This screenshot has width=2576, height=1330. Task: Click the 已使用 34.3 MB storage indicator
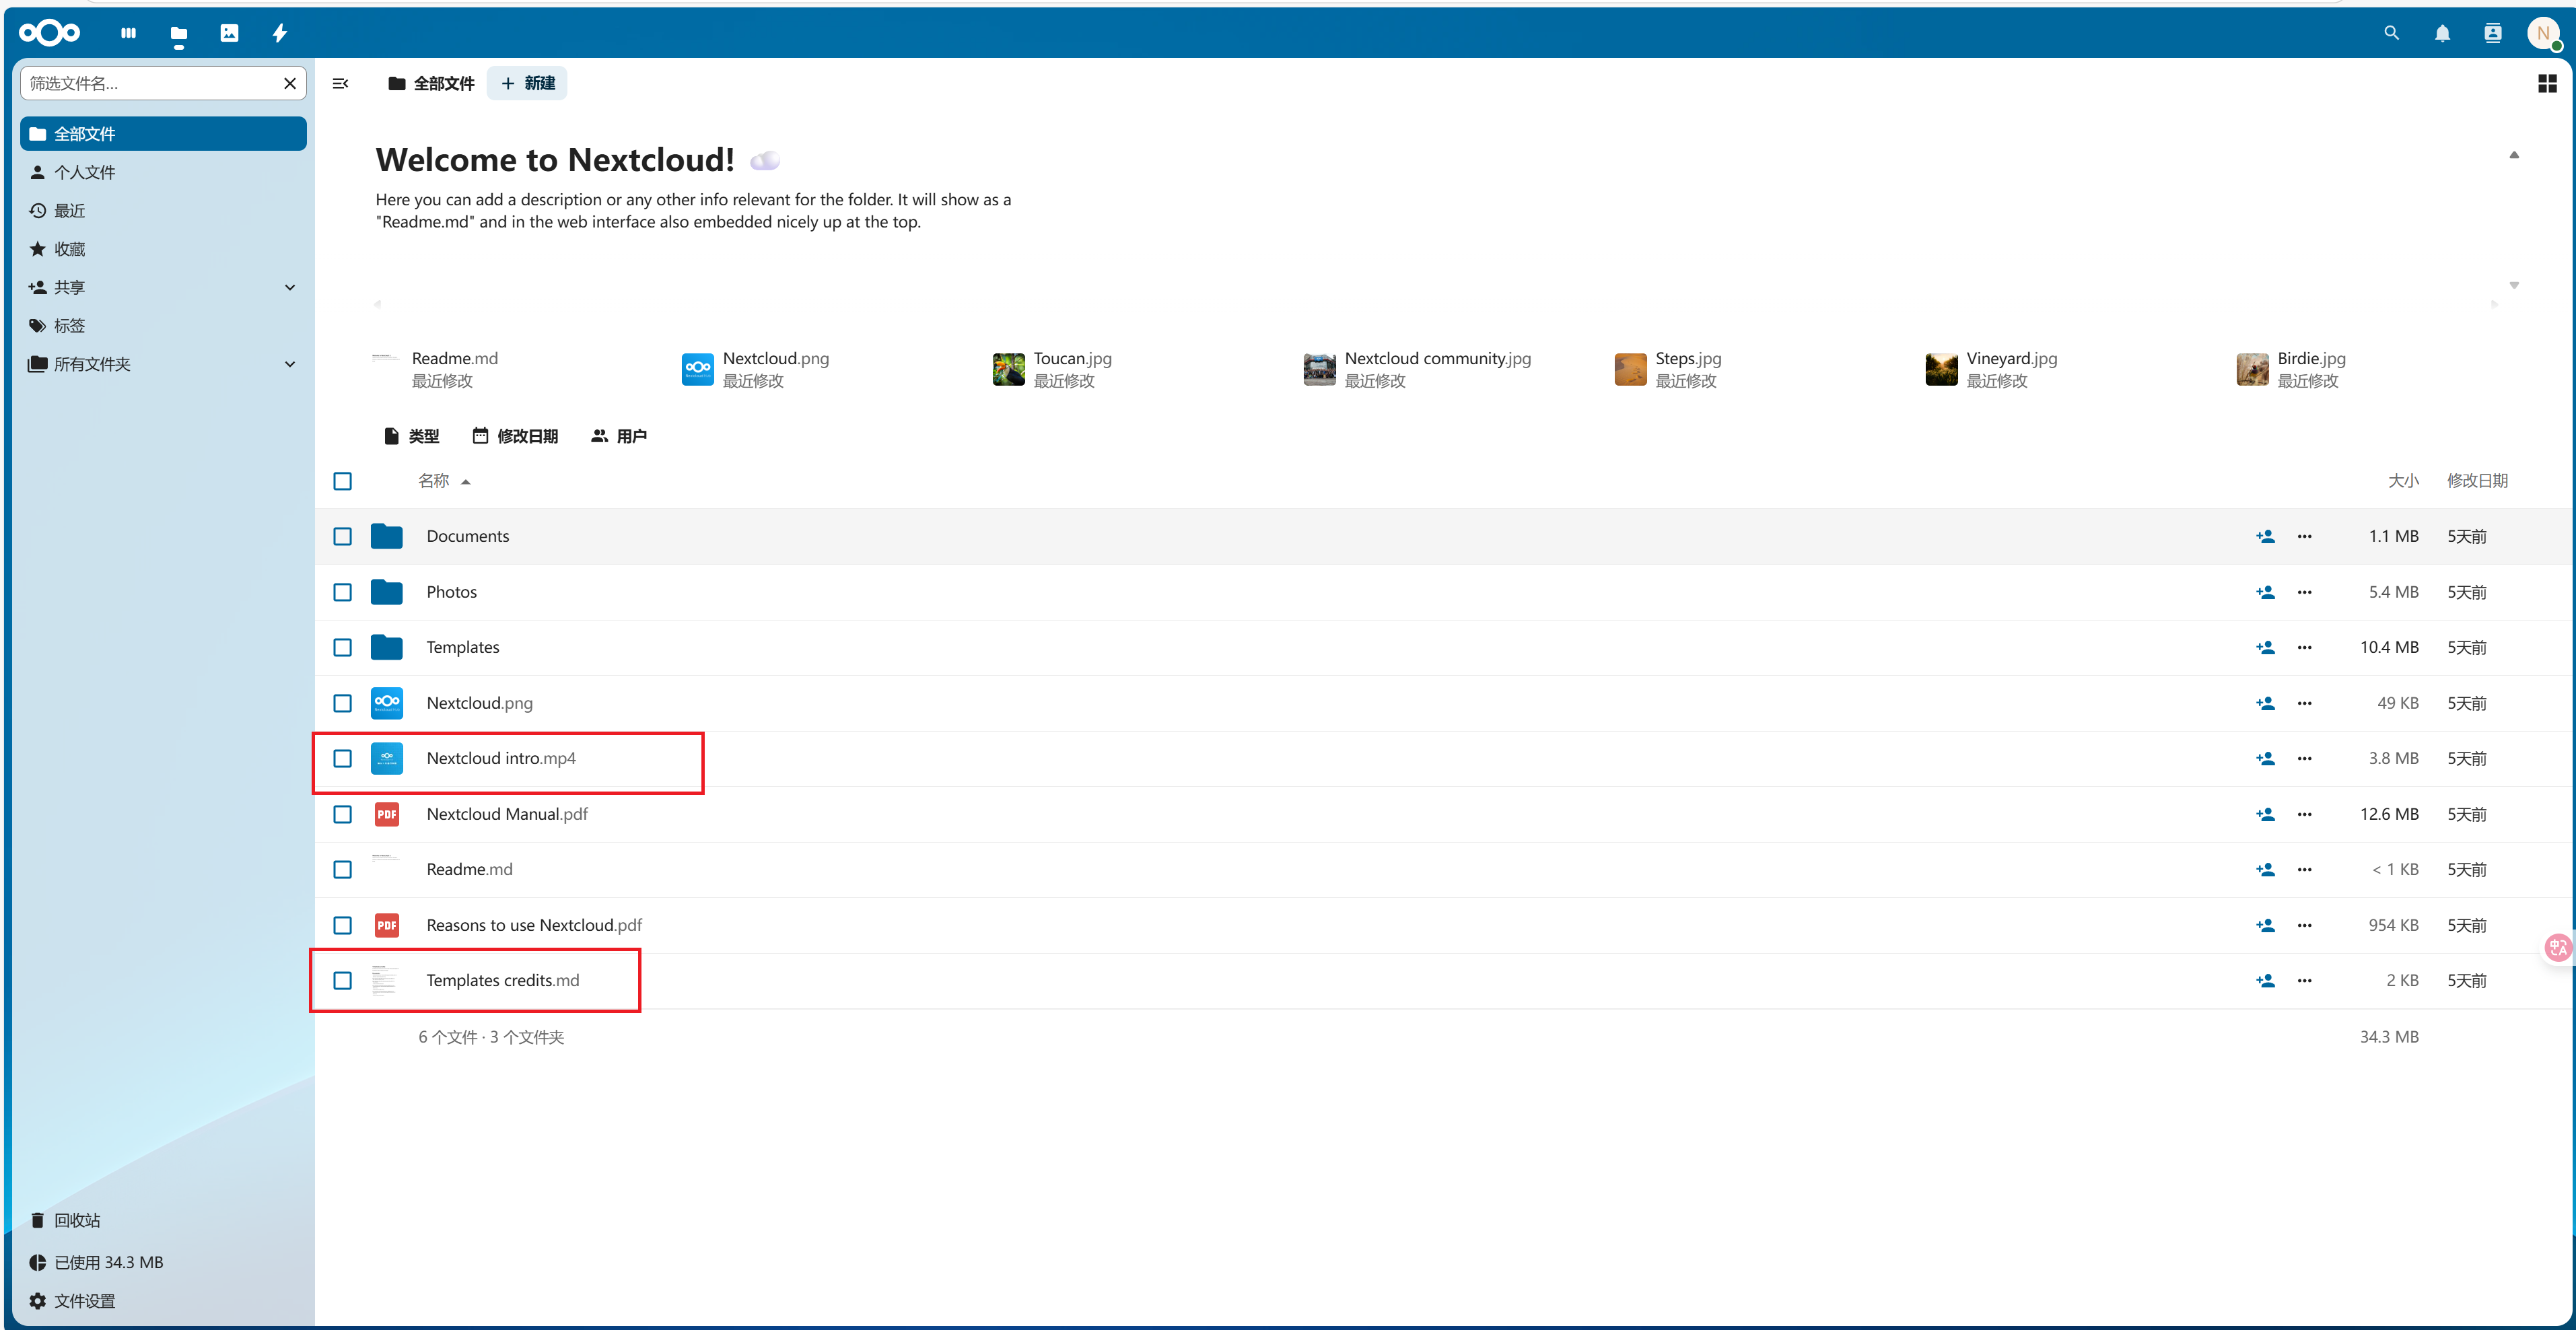tap(109, 1261)
